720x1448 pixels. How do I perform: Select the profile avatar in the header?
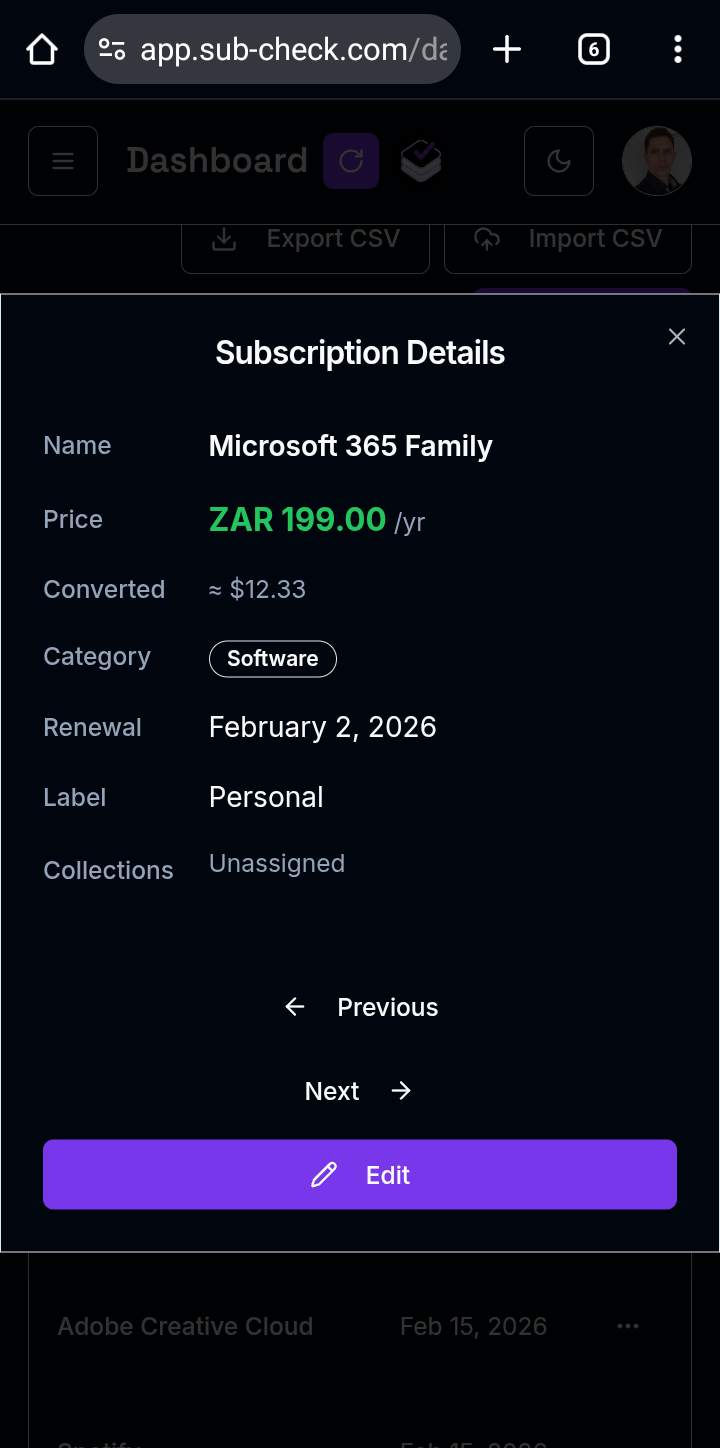click(x=657, y=161)
